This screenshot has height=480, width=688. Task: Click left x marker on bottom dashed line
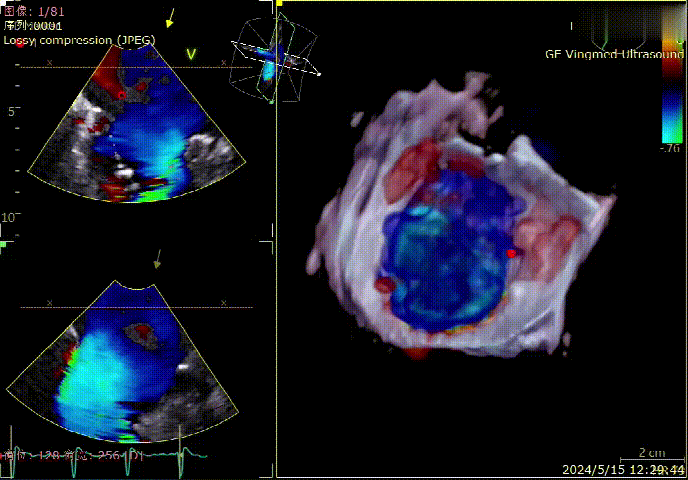point(50,302)
